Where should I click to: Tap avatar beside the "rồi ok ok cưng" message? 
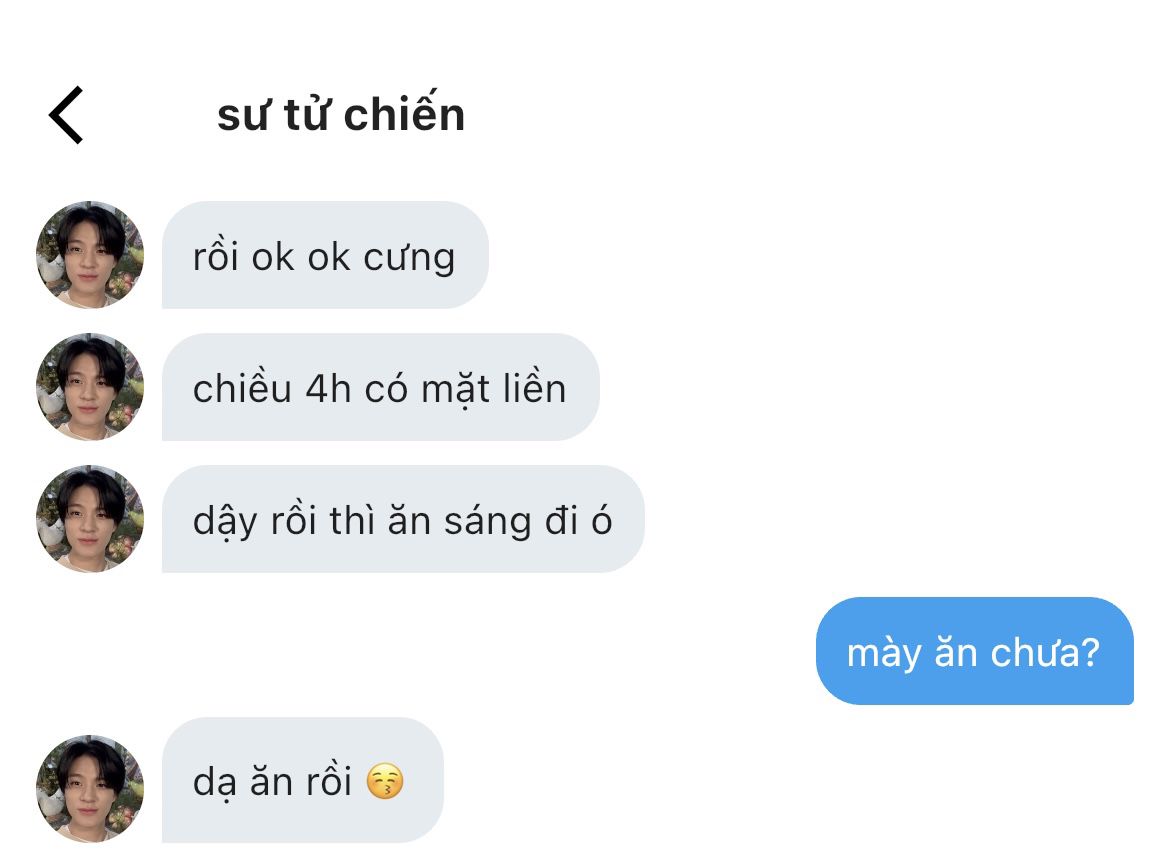[x=90, y=254]
